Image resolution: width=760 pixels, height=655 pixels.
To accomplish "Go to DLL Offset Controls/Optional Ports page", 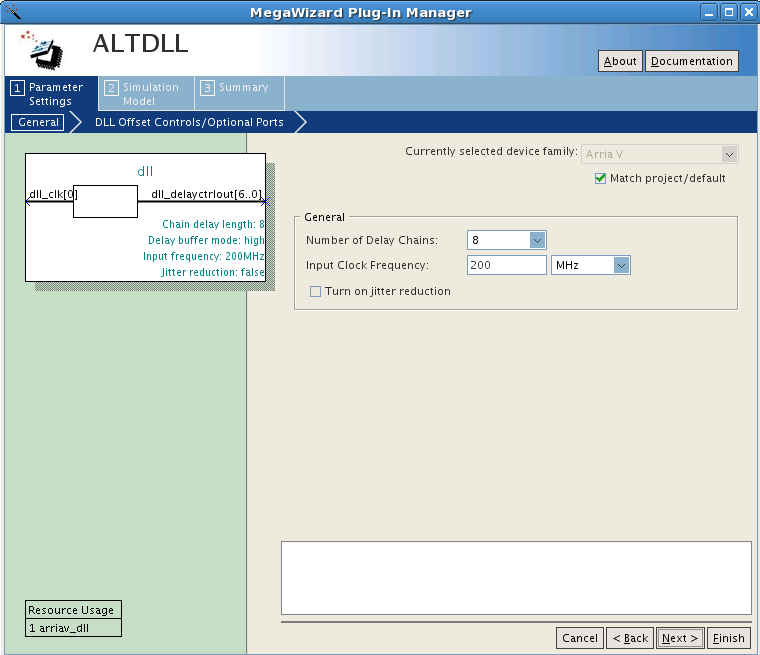I will [189, 122].
